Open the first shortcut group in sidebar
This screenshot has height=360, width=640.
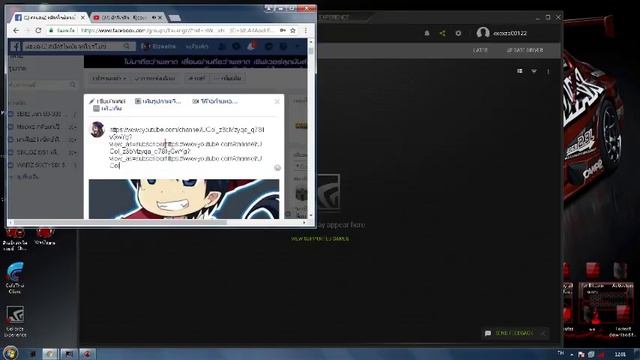click(42, 114)
